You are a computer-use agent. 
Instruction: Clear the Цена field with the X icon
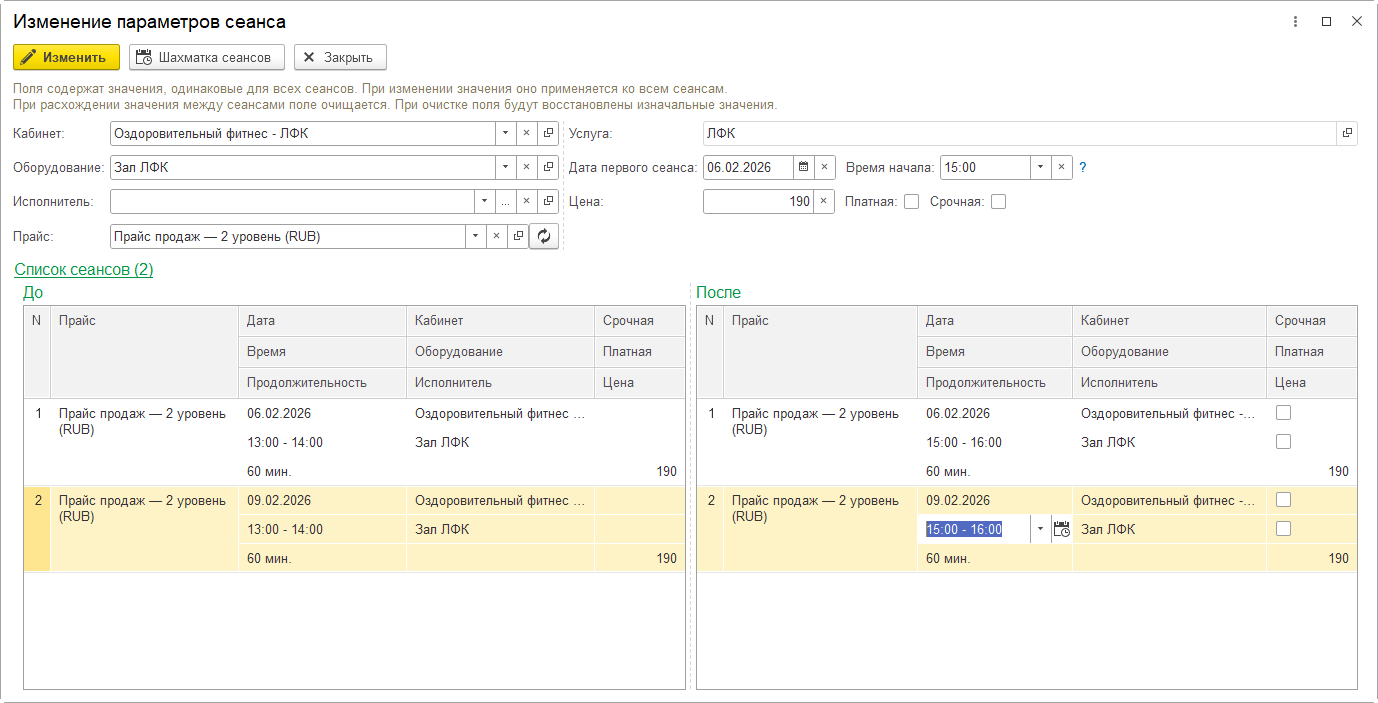[x=823, y=202]
